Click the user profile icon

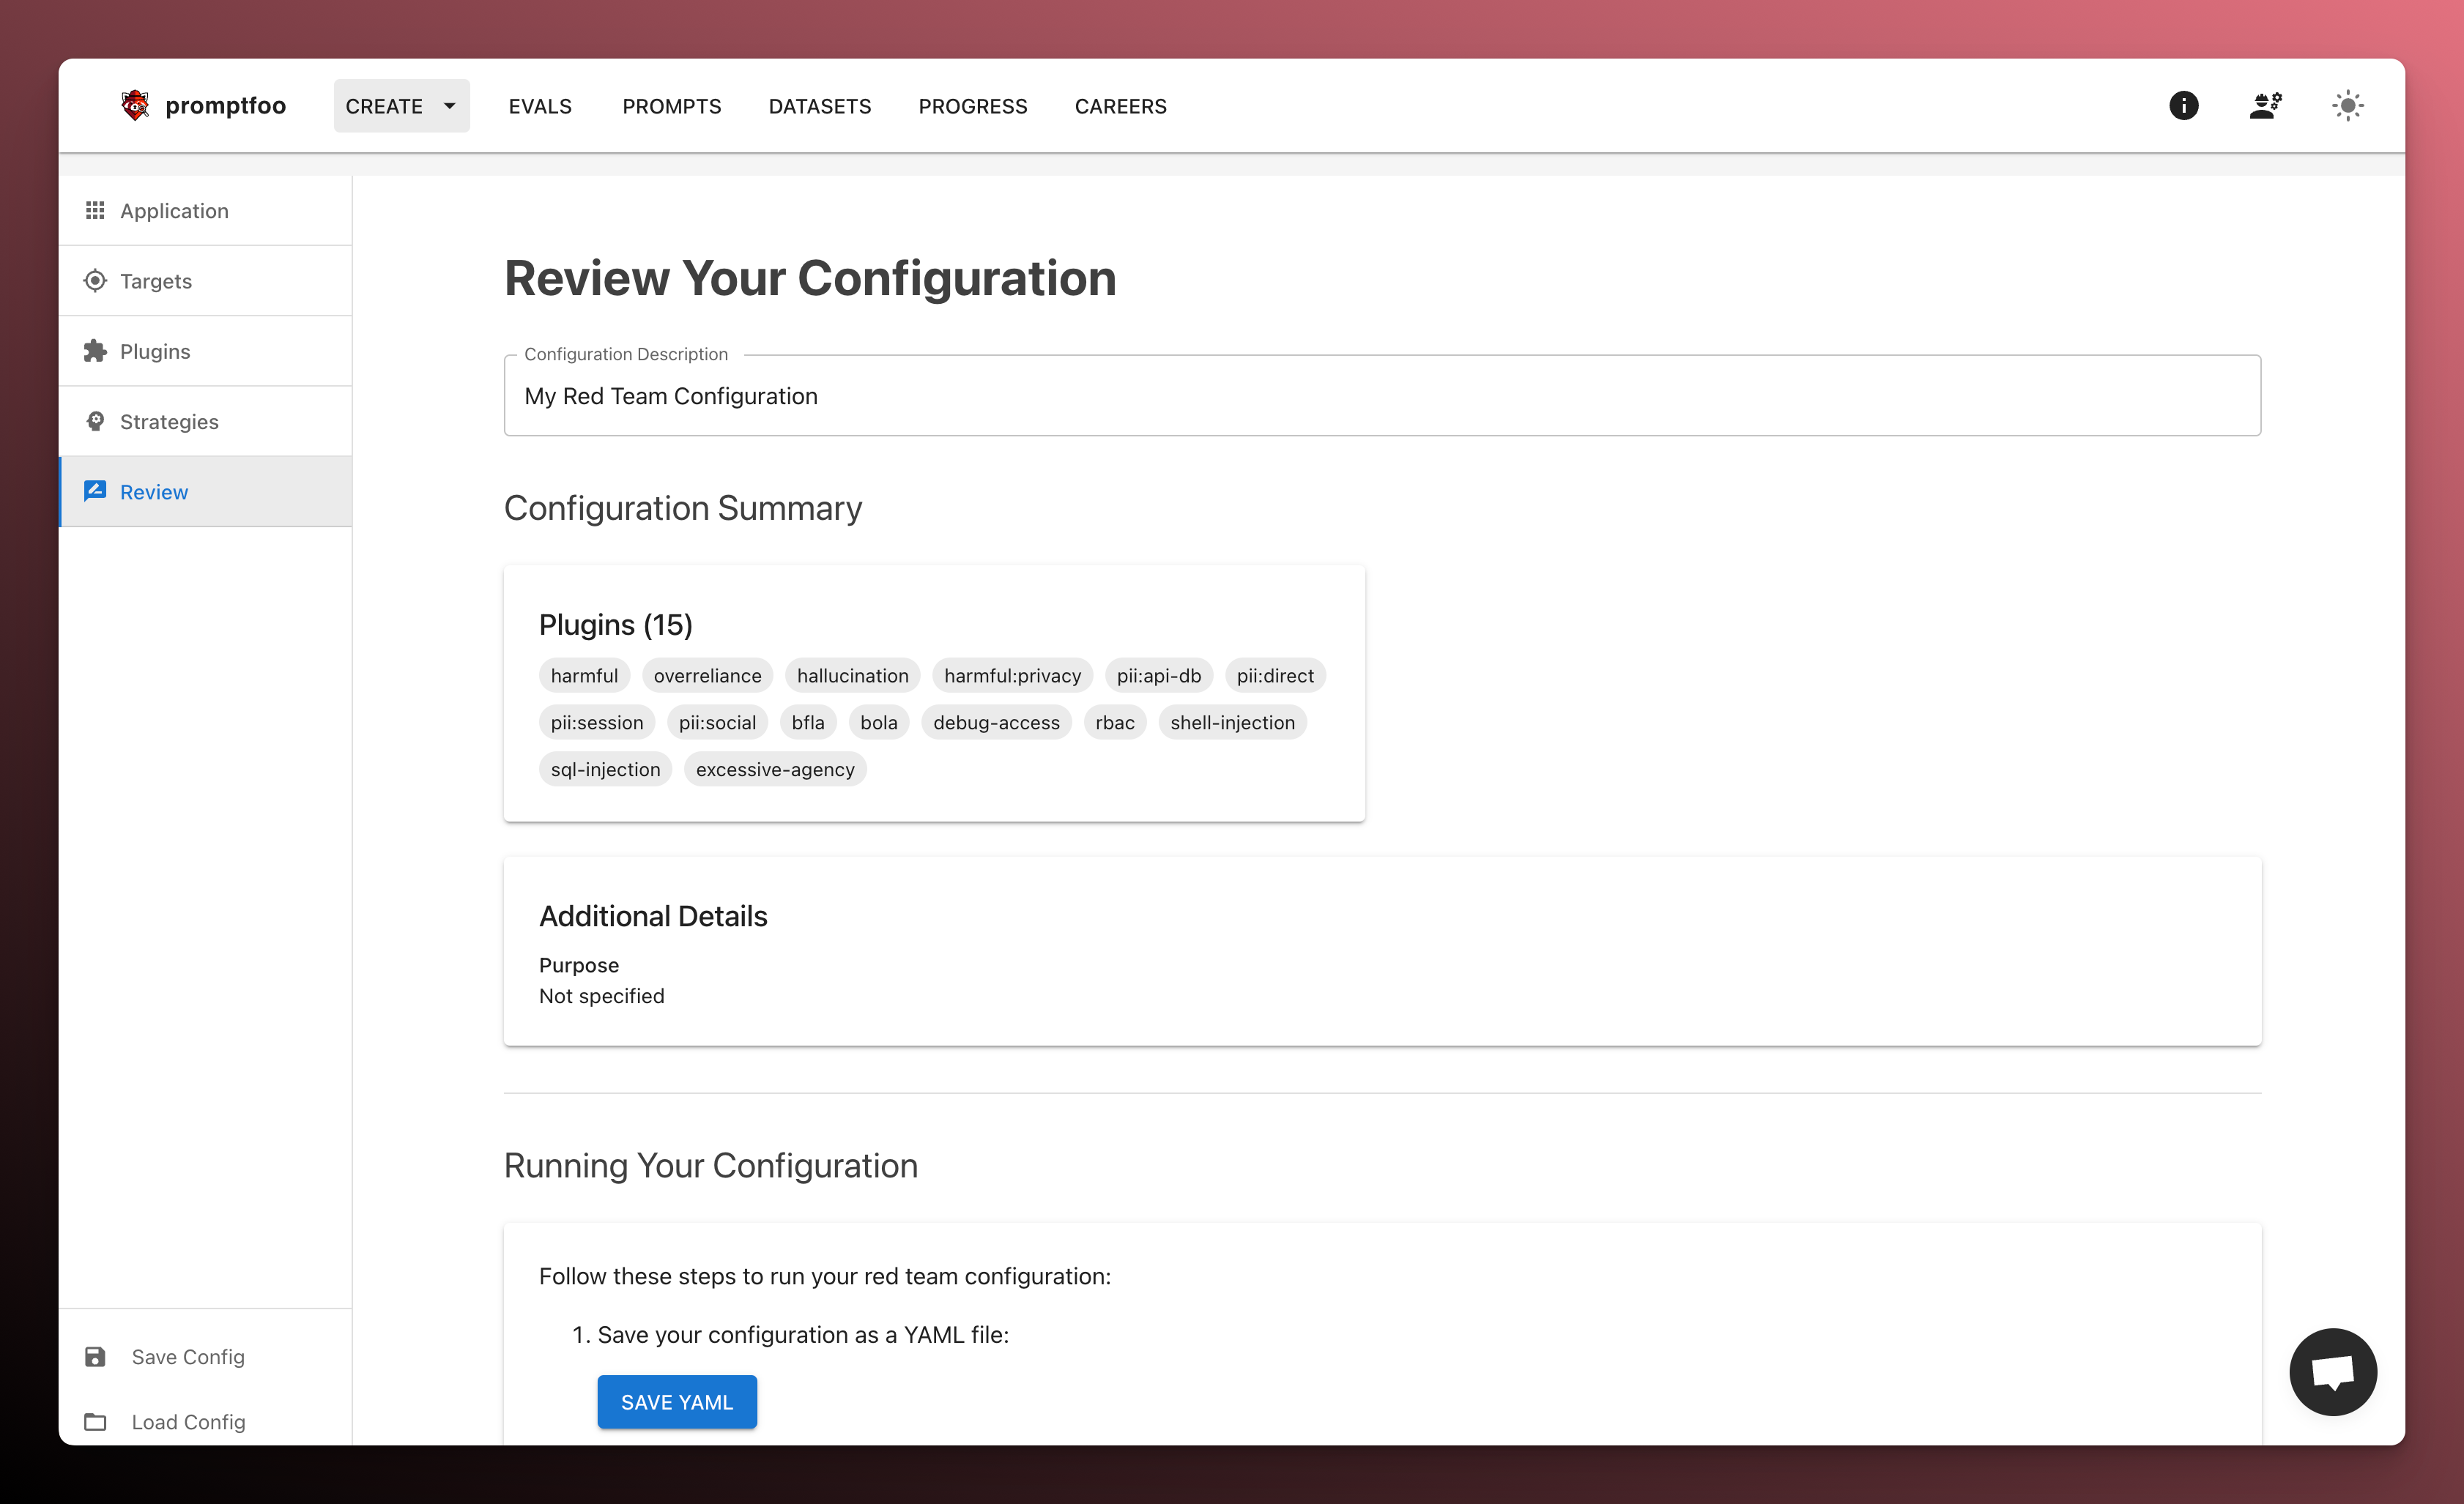2267,105
